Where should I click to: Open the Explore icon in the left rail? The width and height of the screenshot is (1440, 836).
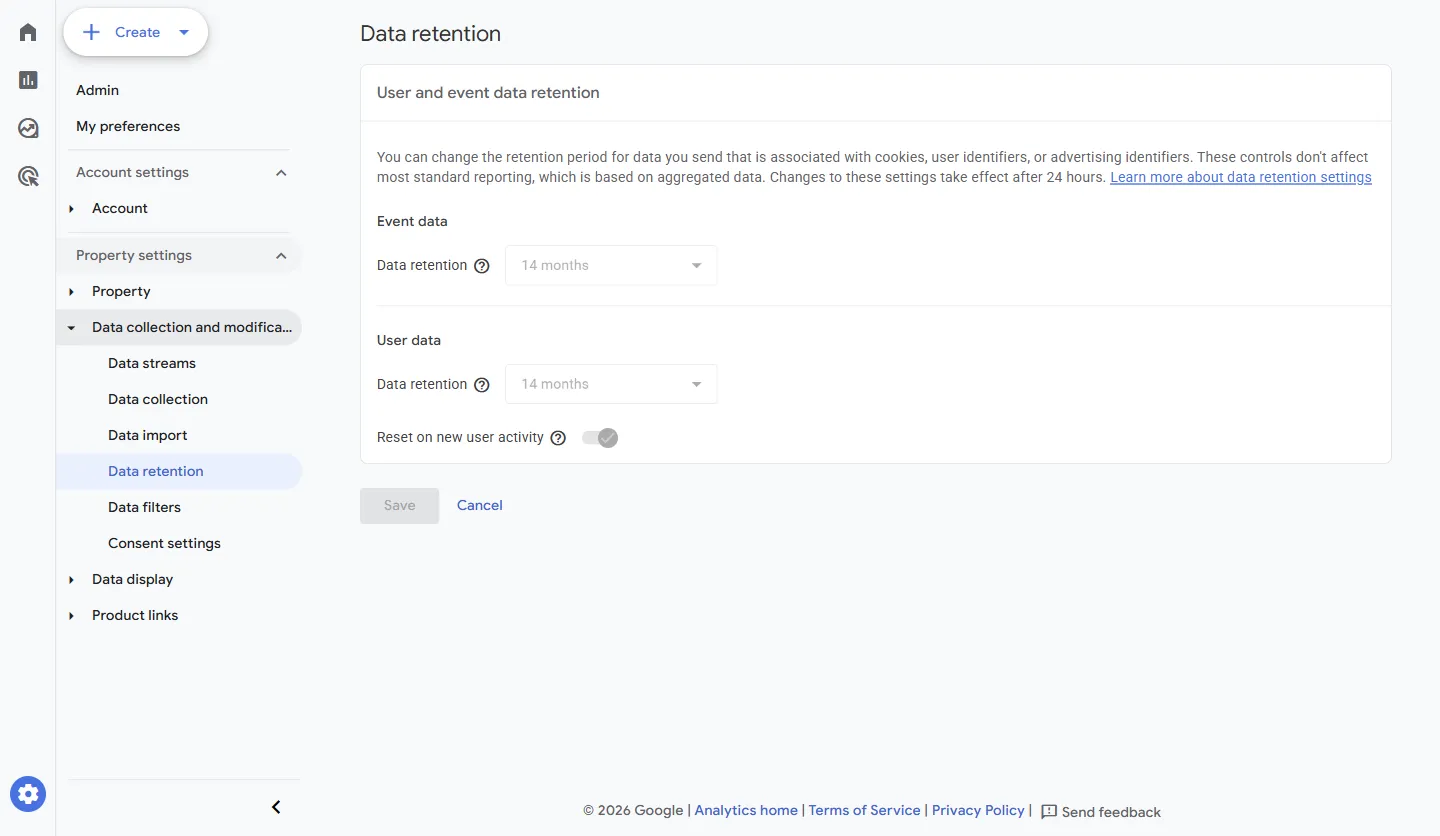point(28,128)
